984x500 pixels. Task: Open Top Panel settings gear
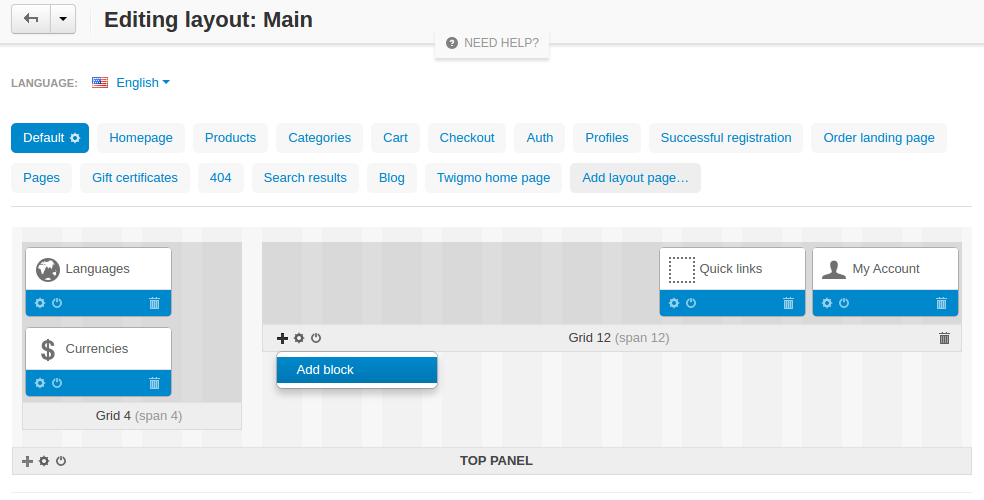[44, 461]
